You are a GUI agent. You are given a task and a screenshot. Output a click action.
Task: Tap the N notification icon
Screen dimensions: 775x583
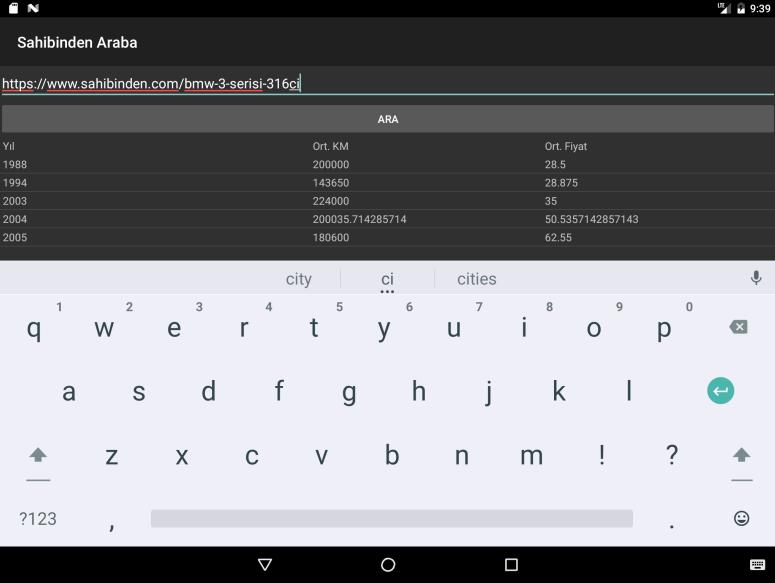point(33,8)
